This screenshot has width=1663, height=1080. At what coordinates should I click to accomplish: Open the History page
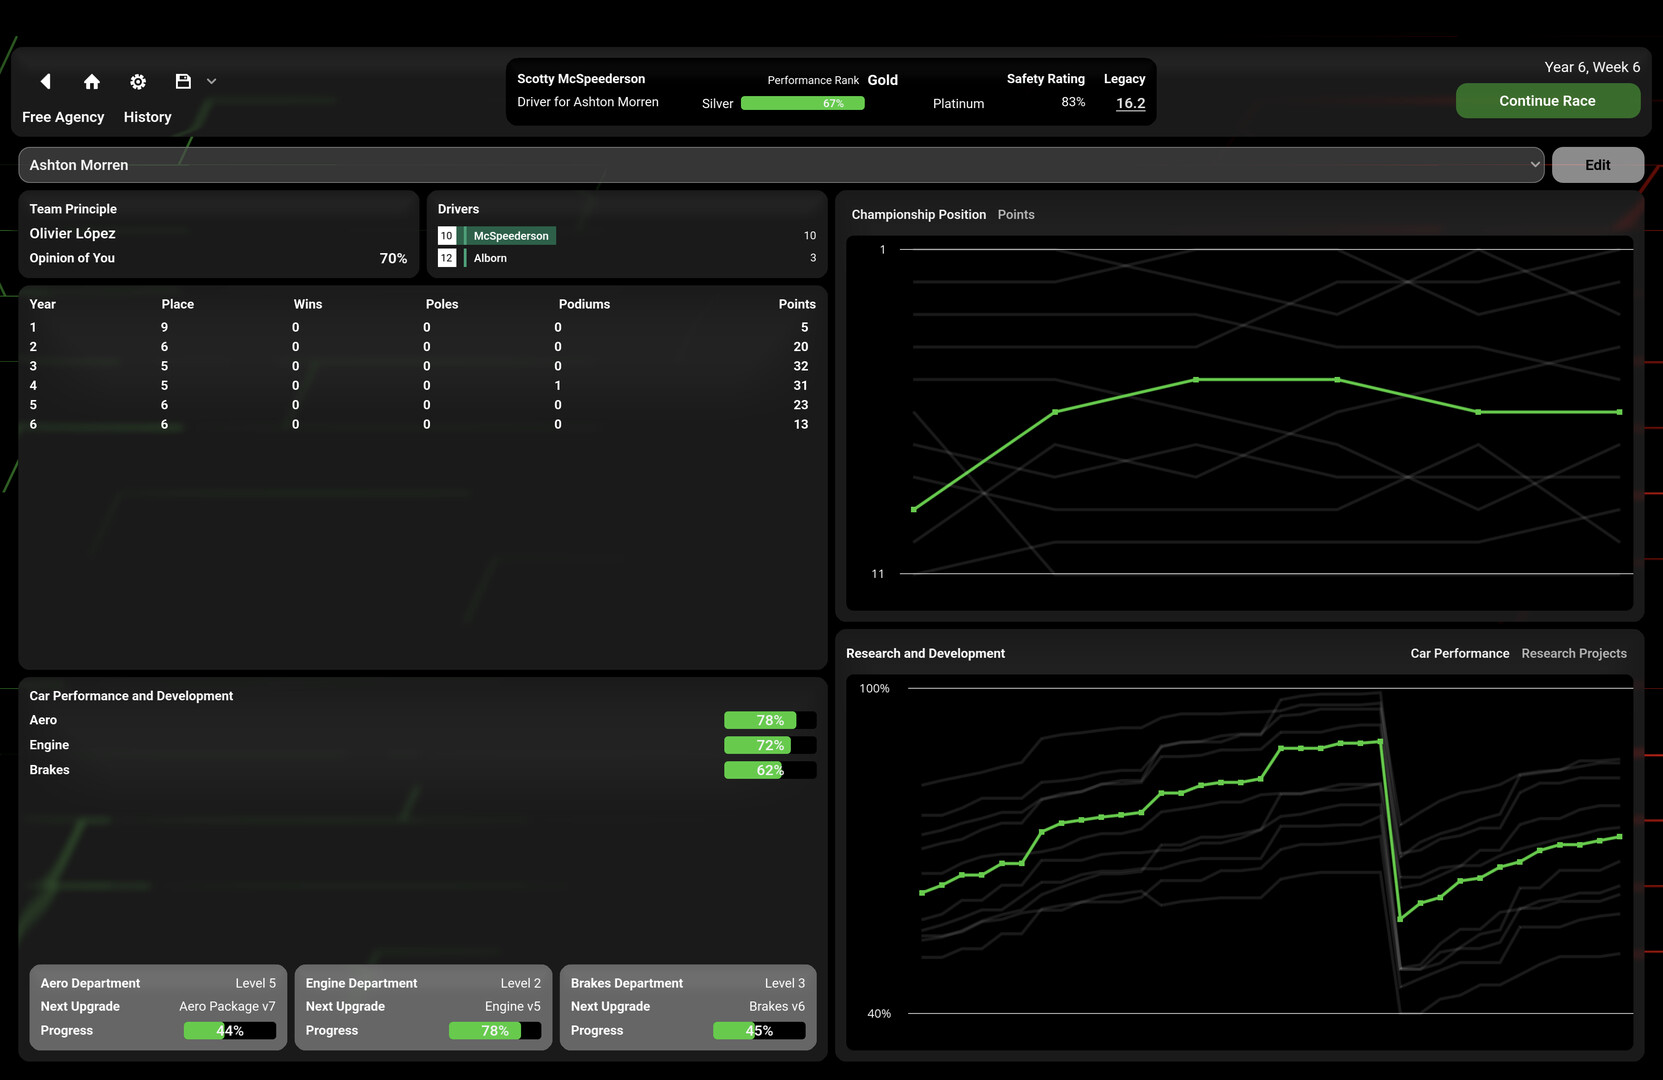[x=146, y=116]
